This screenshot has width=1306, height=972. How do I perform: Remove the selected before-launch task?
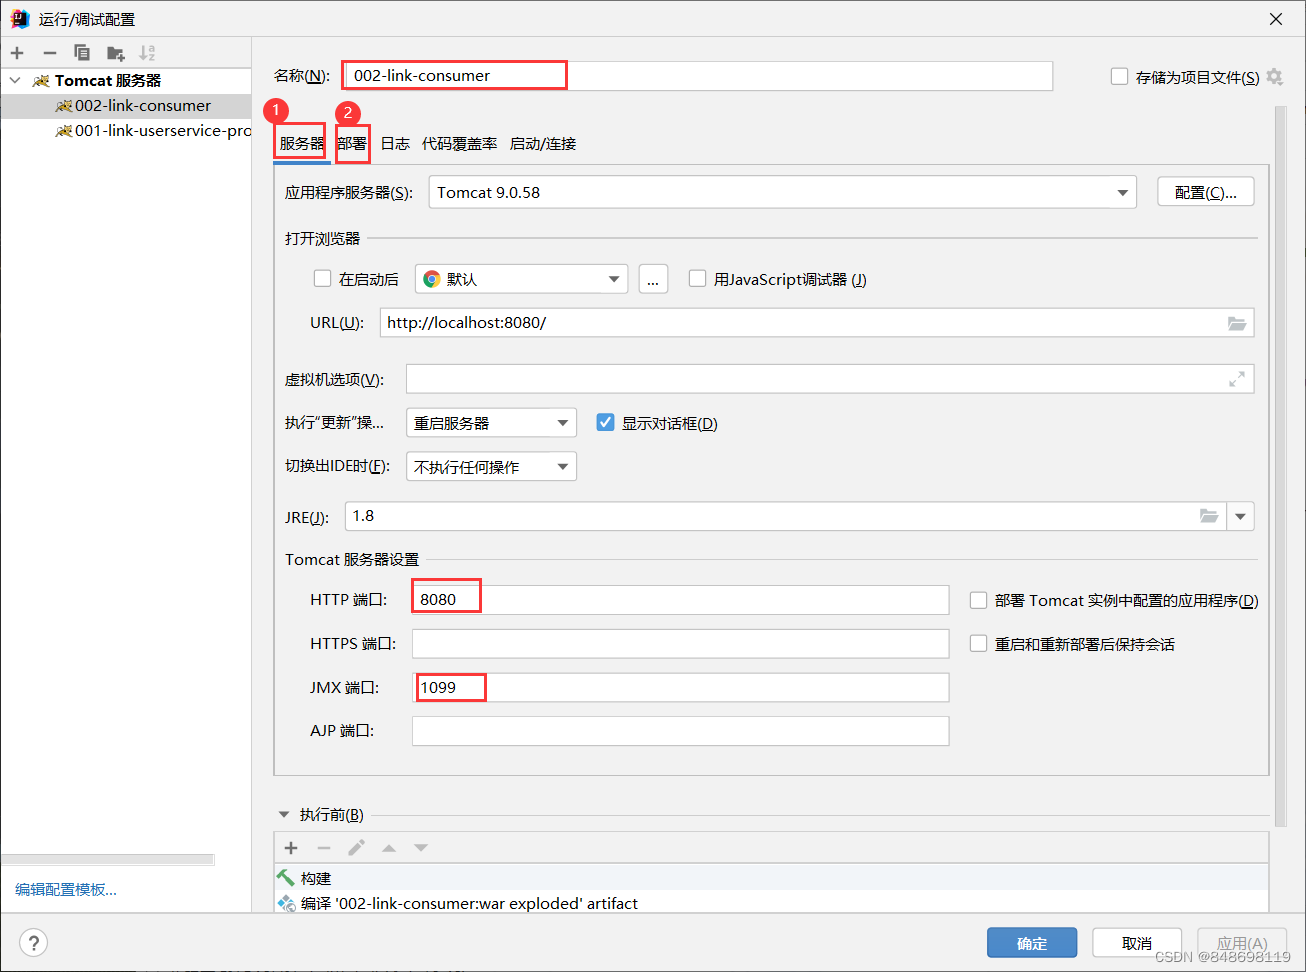pyautogui.click(x=324, y=848)
